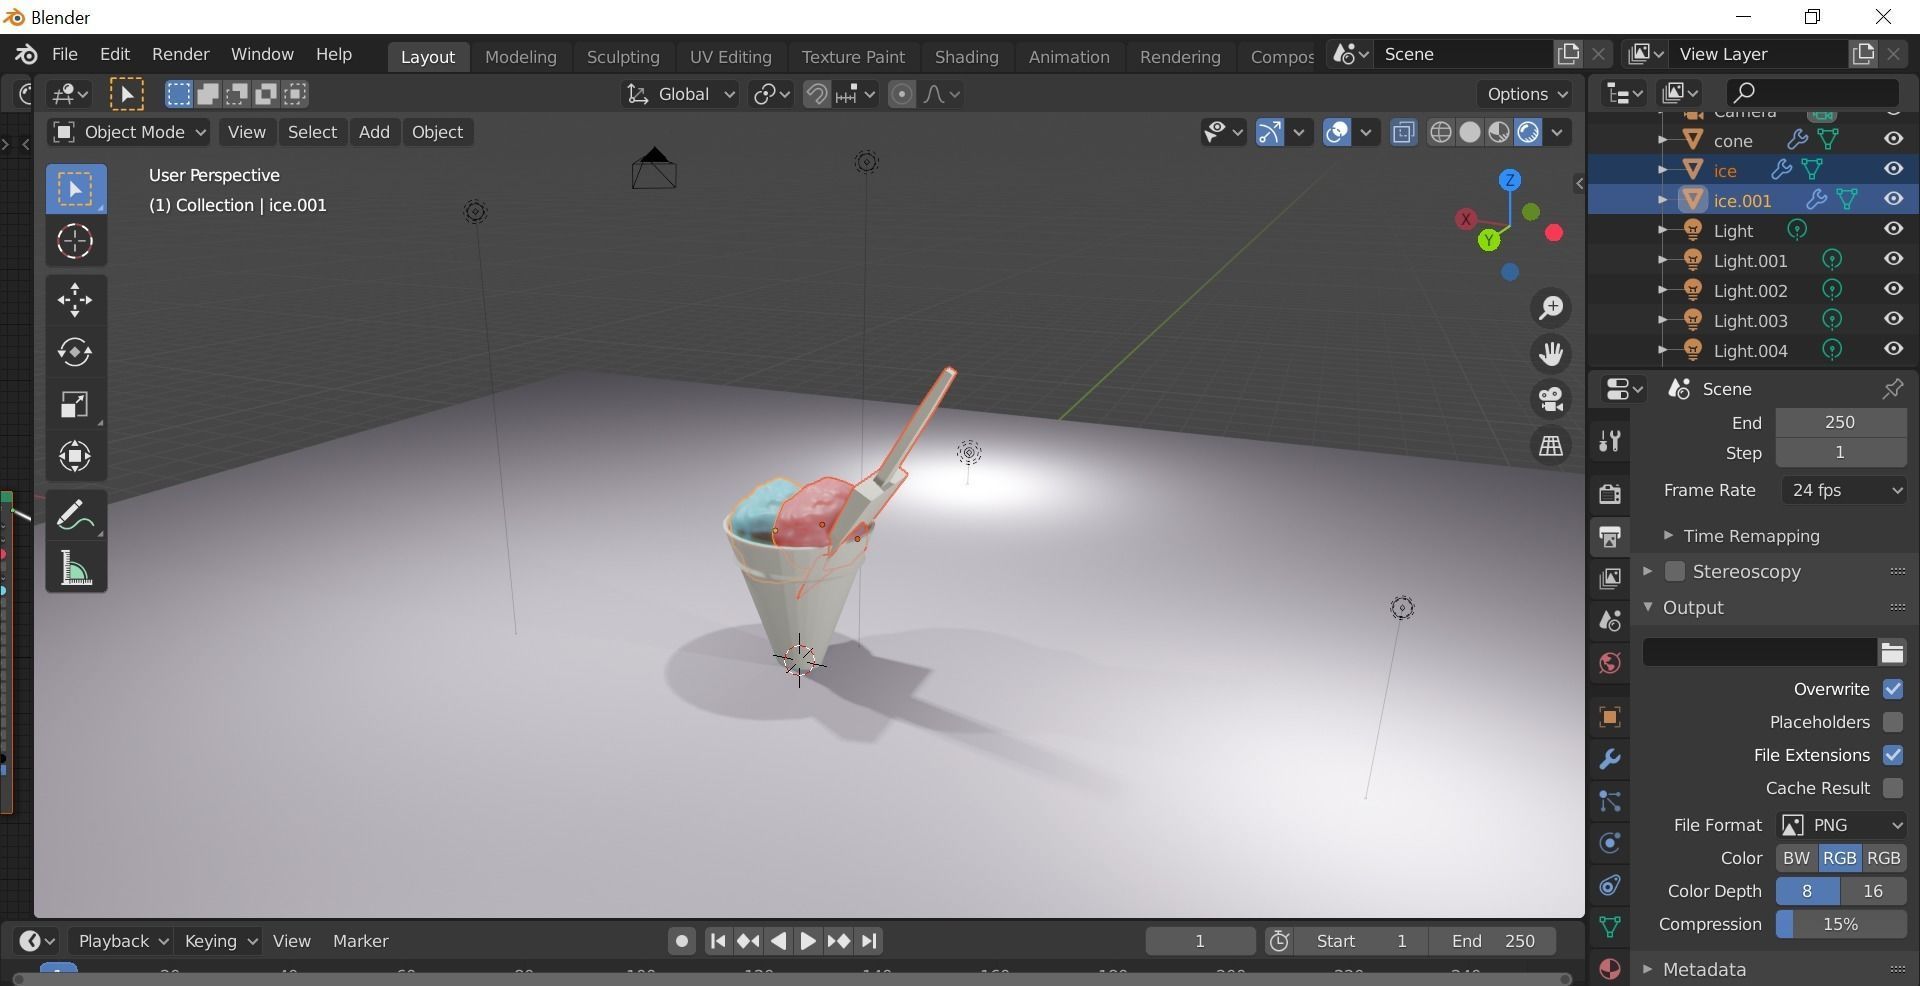Toggle snapping magnet

[817, 94]
